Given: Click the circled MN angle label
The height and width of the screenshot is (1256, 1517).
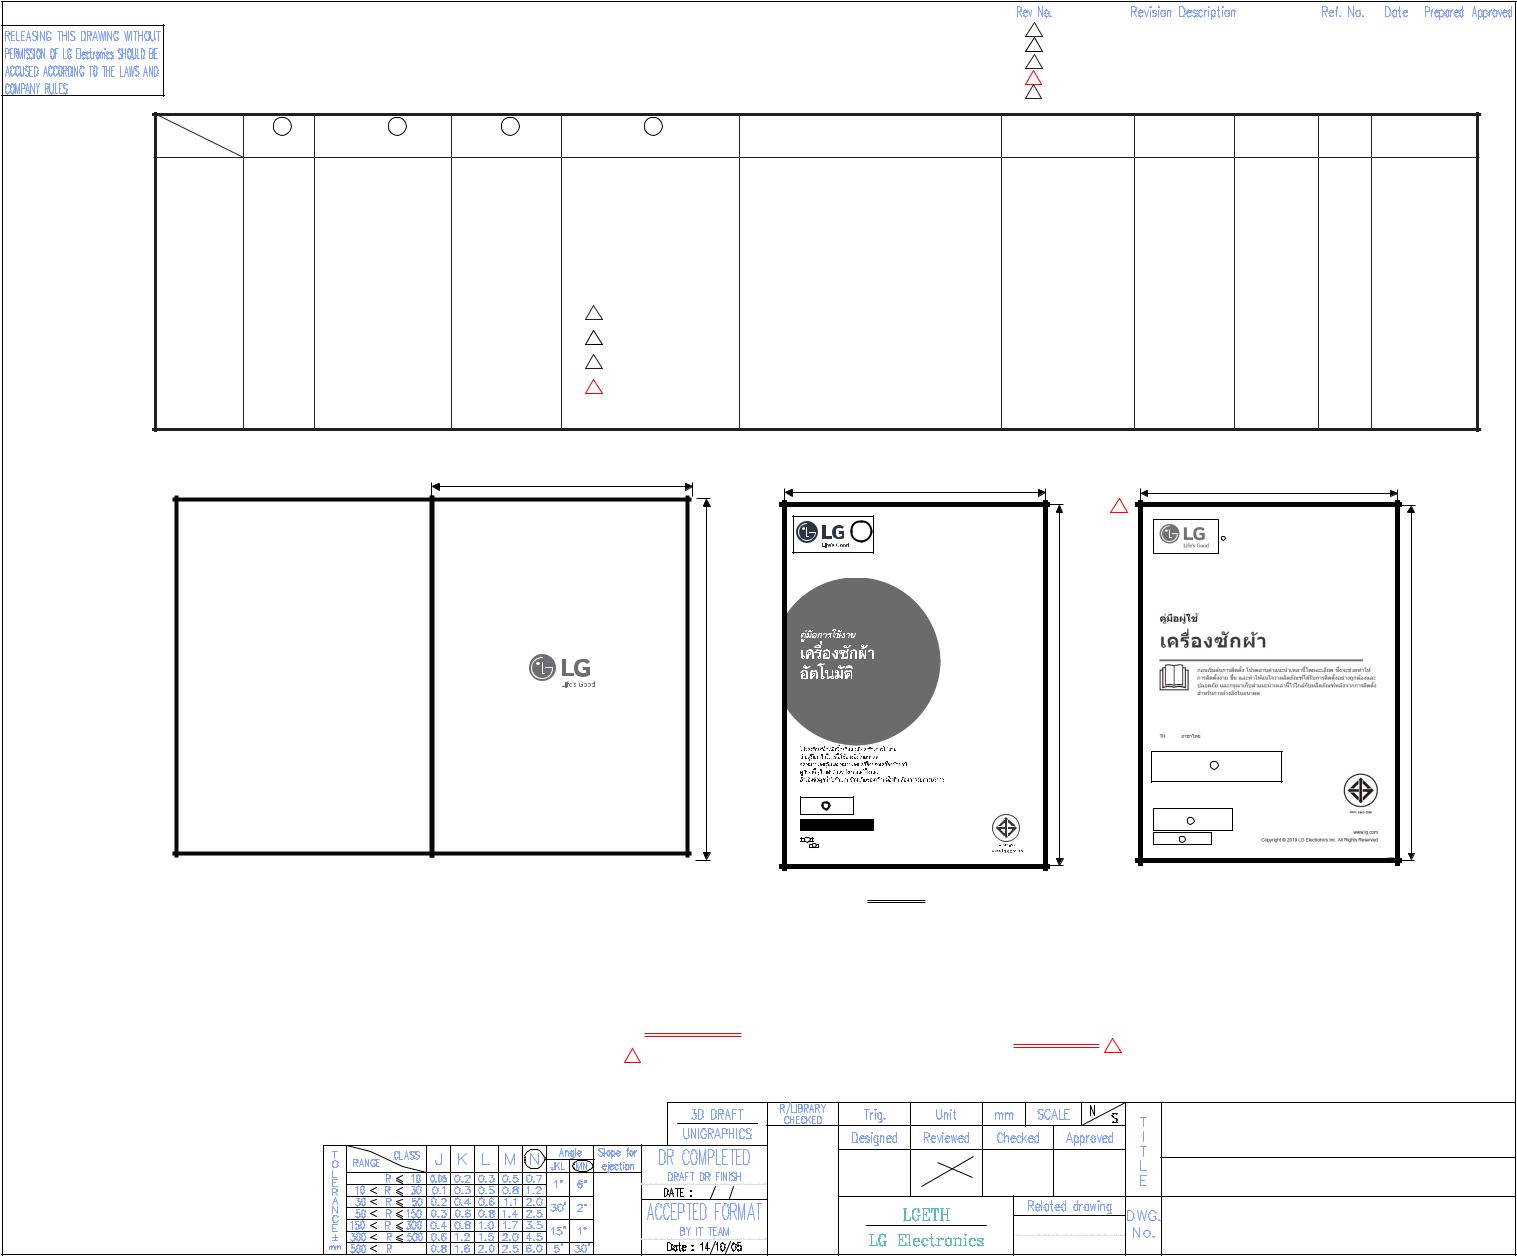Looking at the screenshot, I should click(582, 1166).
